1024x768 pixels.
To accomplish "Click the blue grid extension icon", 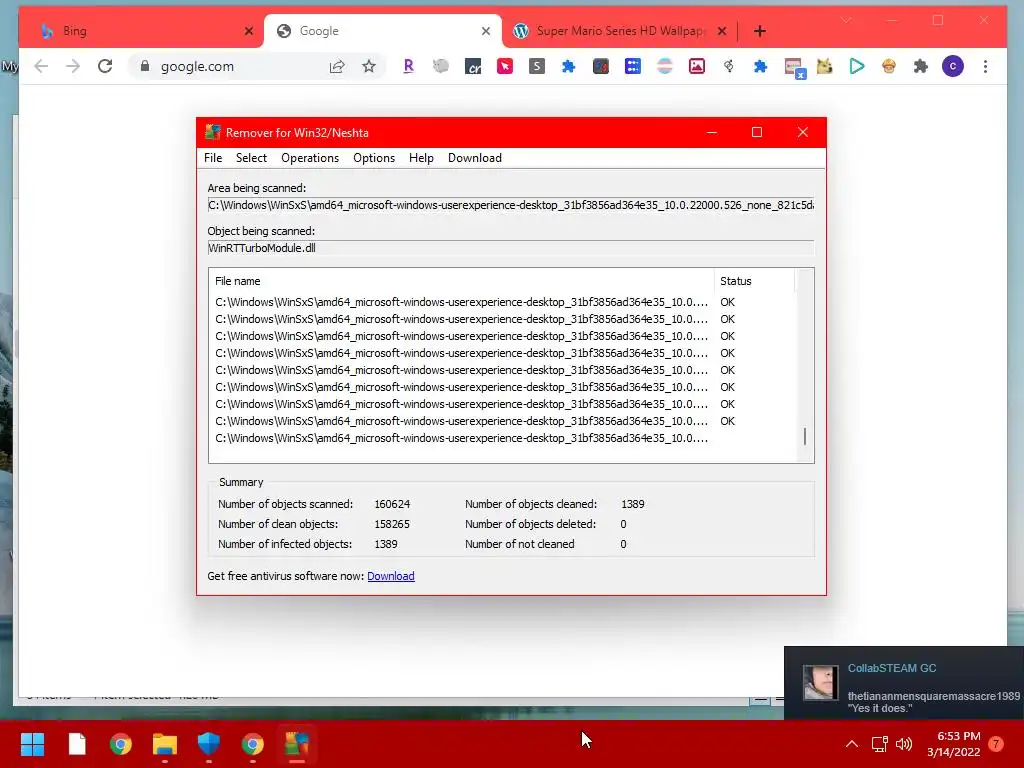I will click(633, 66).
